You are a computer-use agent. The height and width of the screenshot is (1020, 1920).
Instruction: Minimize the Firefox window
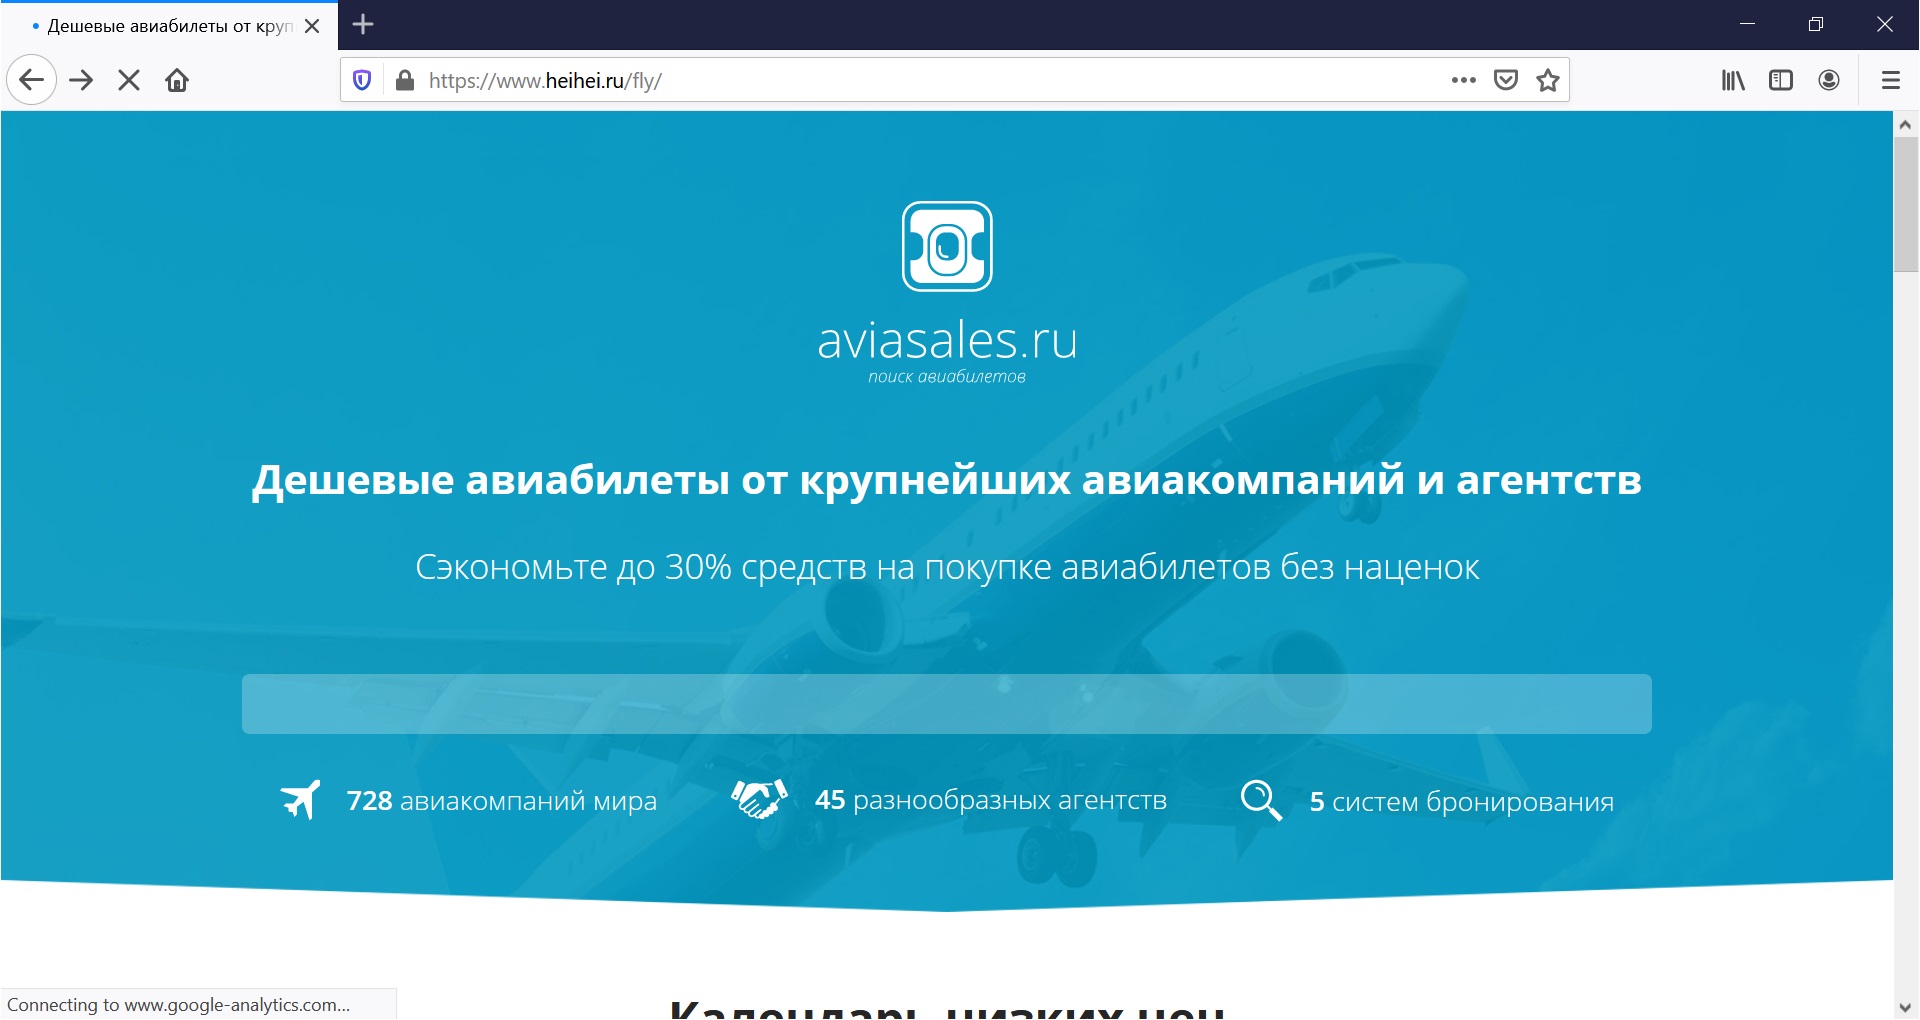point(1747,24)
